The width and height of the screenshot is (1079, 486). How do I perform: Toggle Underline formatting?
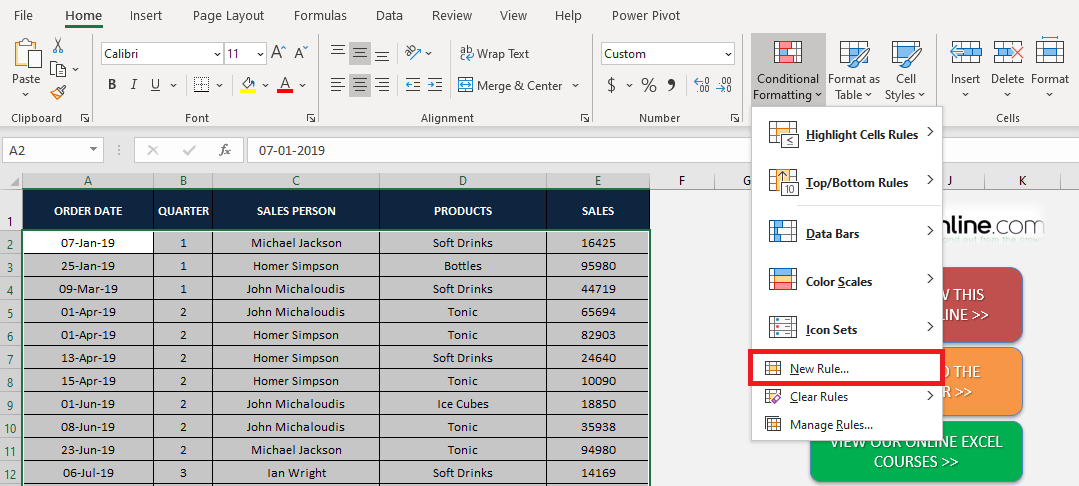[156, 85]
